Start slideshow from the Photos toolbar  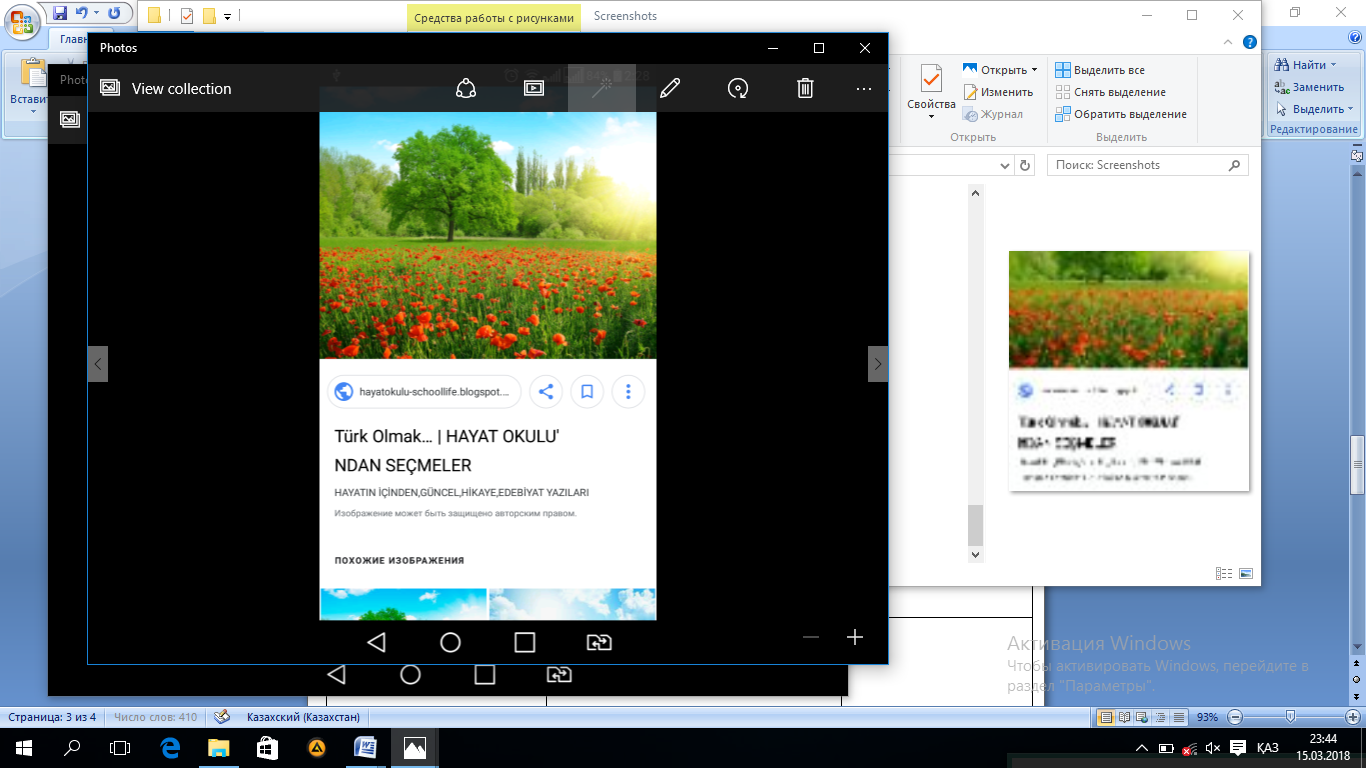click(534, 88)
